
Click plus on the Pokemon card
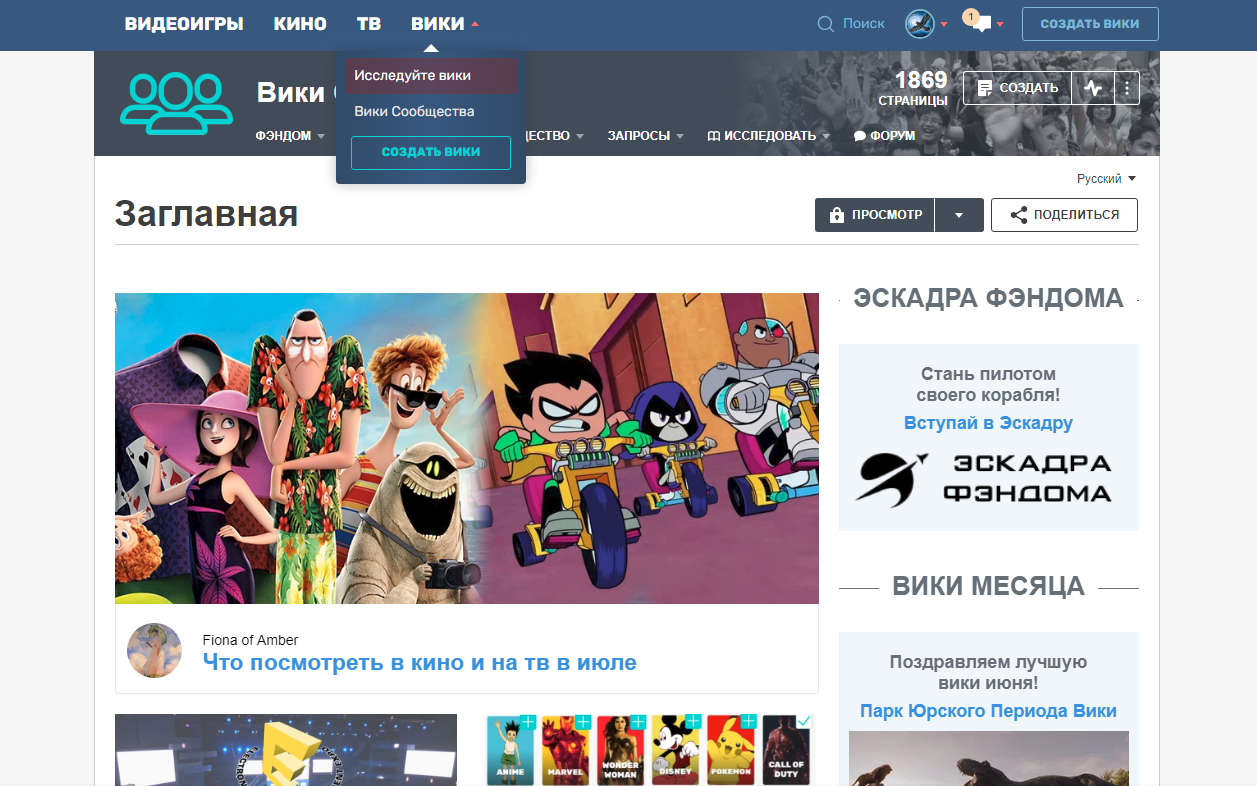[x=748, y=722]
